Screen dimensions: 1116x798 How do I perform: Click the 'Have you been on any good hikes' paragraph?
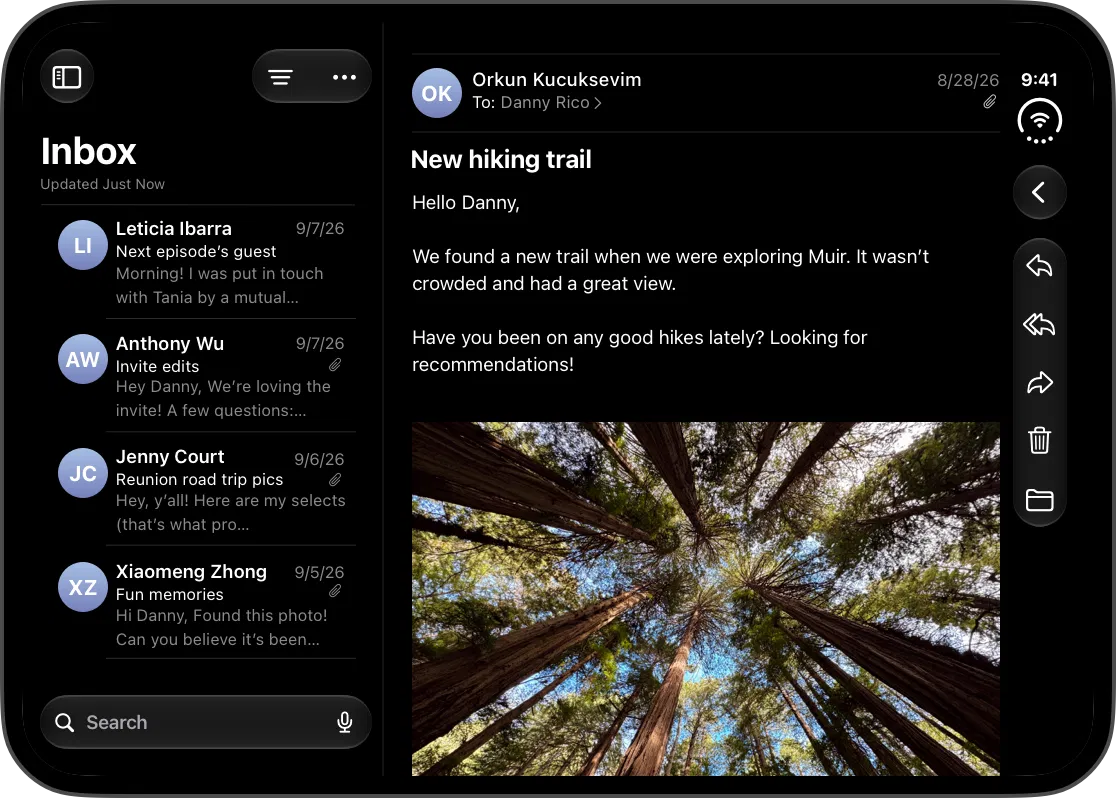640,351
